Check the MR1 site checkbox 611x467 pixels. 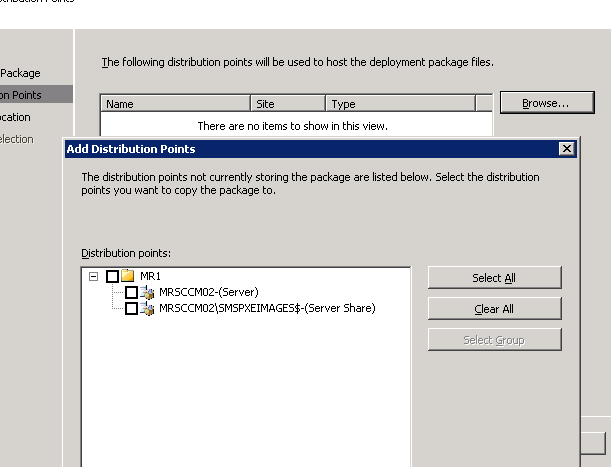point(112,276)
